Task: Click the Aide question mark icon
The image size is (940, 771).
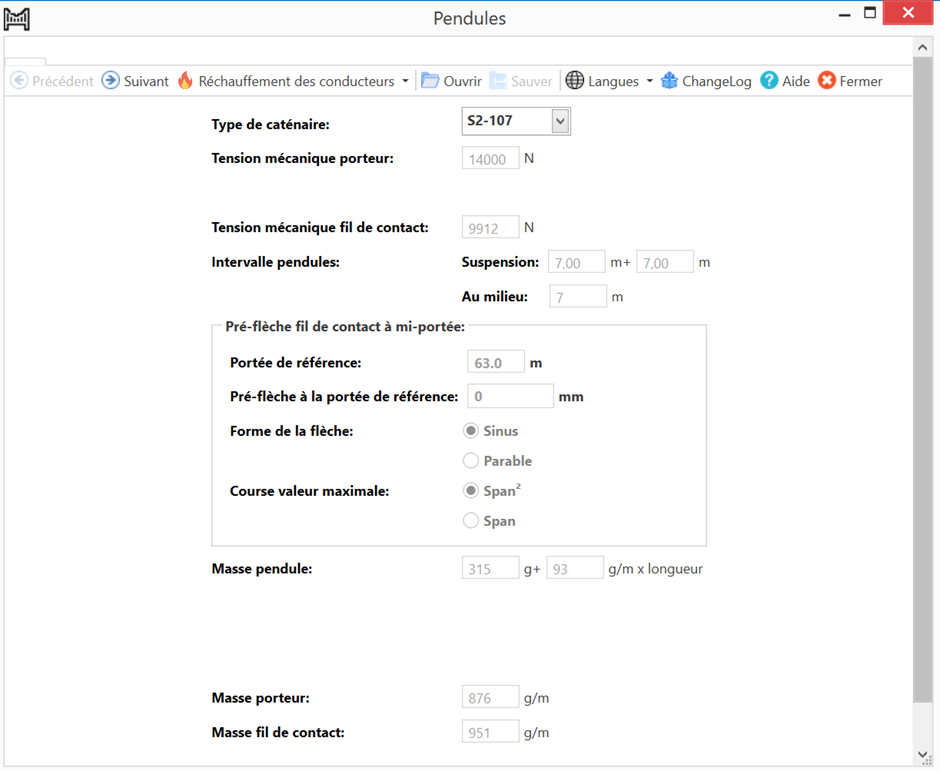Action: 769,81
